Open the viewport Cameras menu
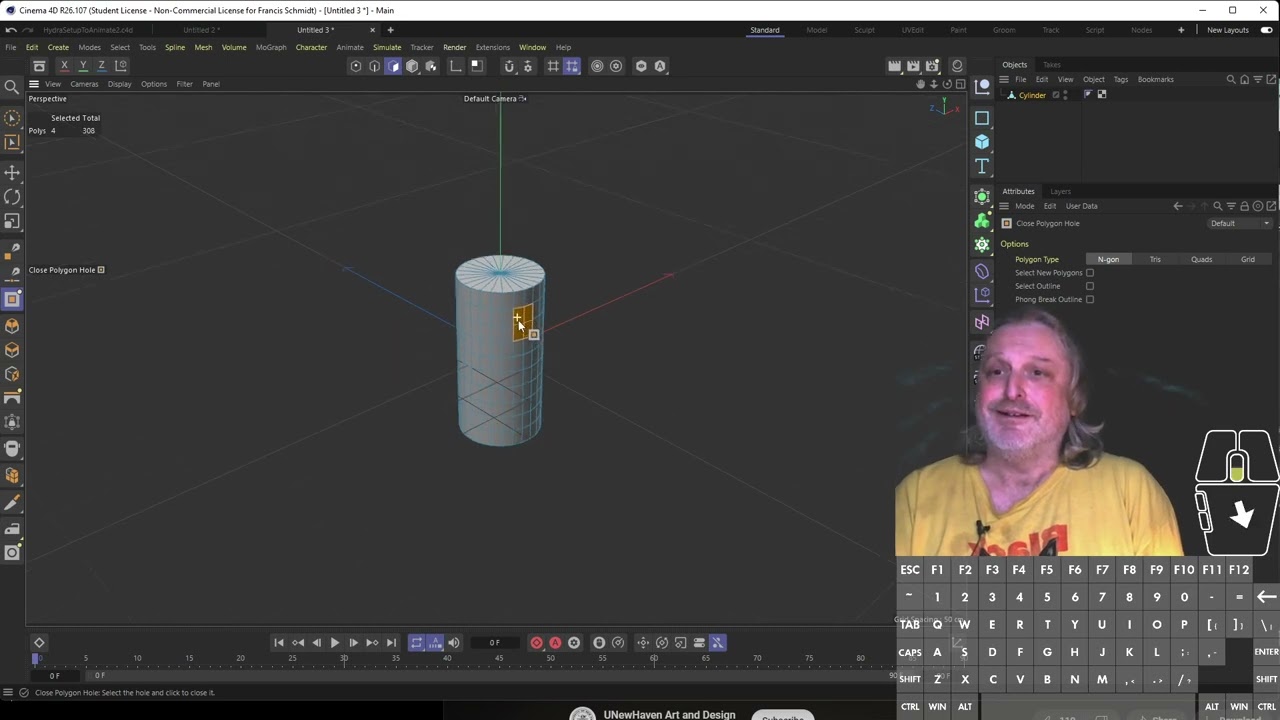Screen dimensions: 1280x720 pyautogui.click(x=84, y=84)
